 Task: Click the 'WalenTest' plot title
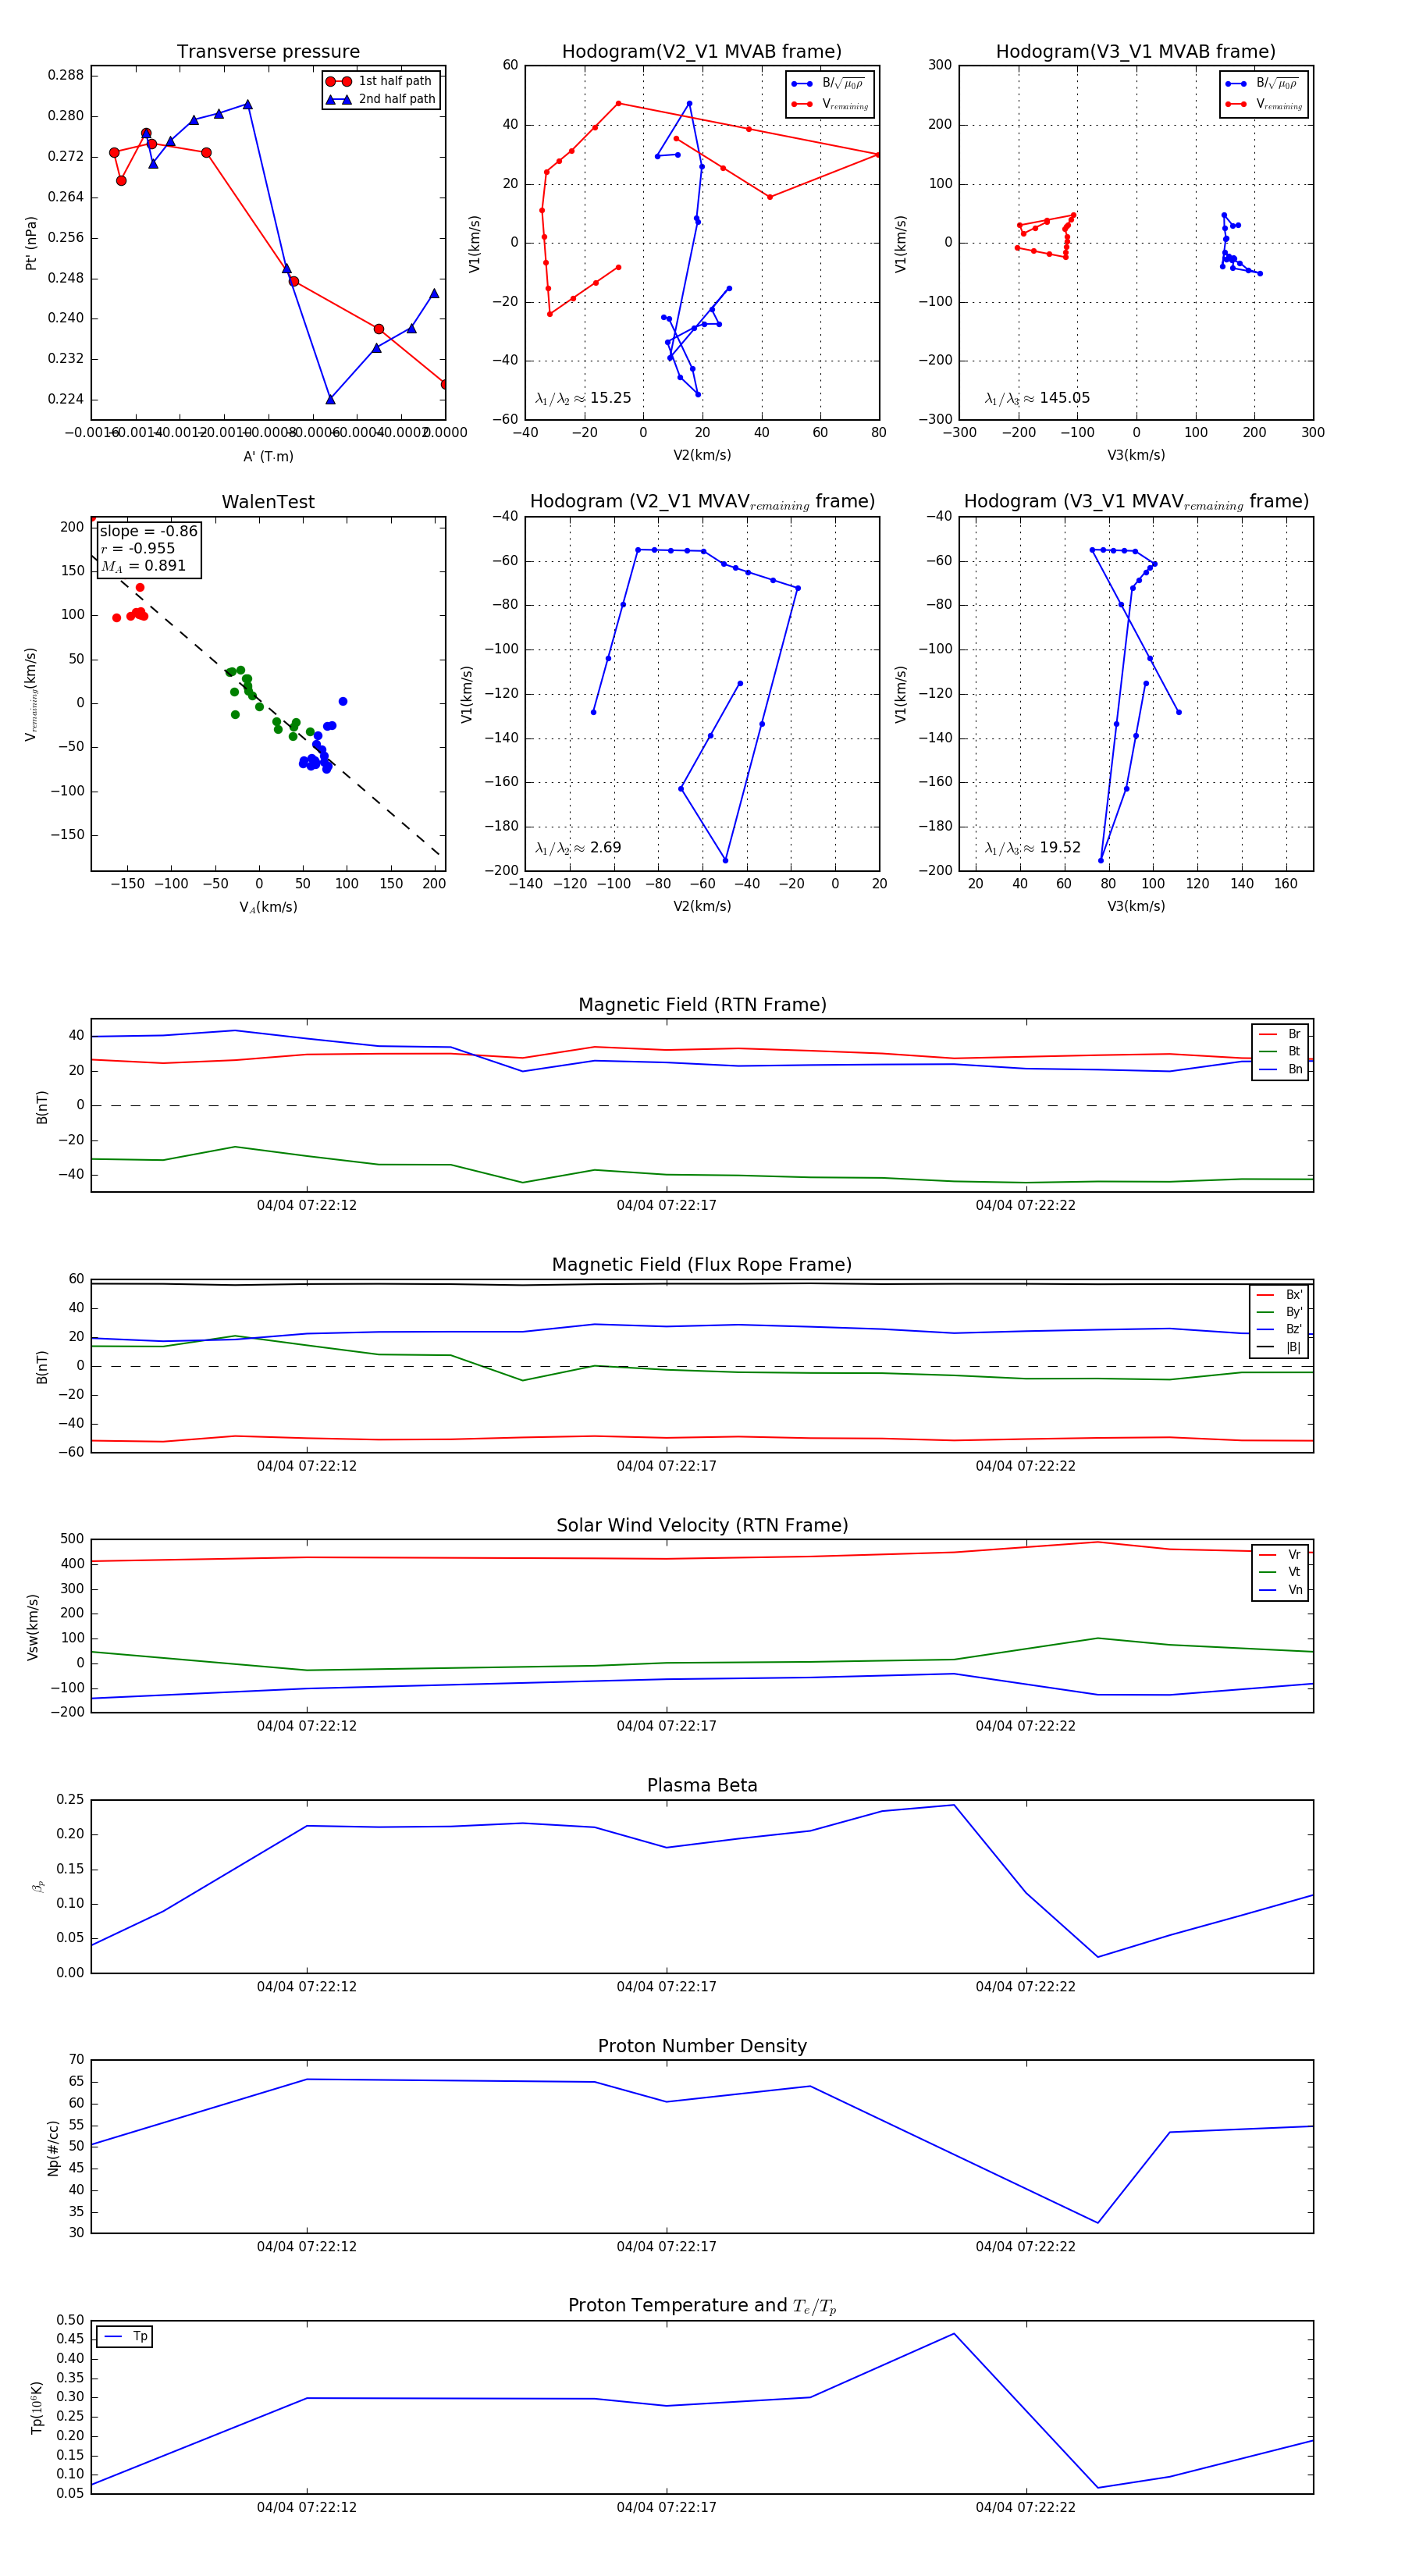(x=268, y=502)
